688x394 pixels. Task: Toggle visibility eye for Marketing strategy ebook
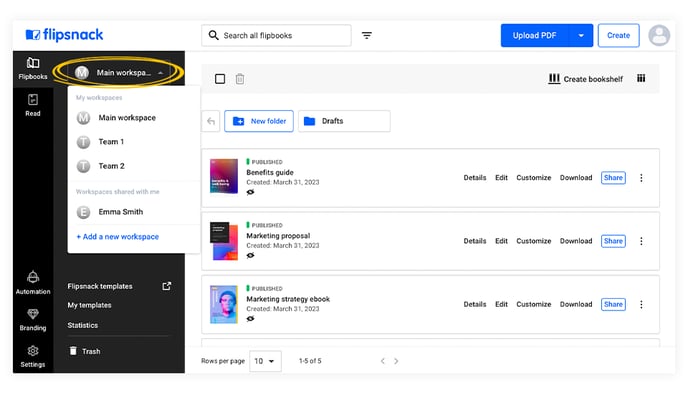[x=250, y=319]
